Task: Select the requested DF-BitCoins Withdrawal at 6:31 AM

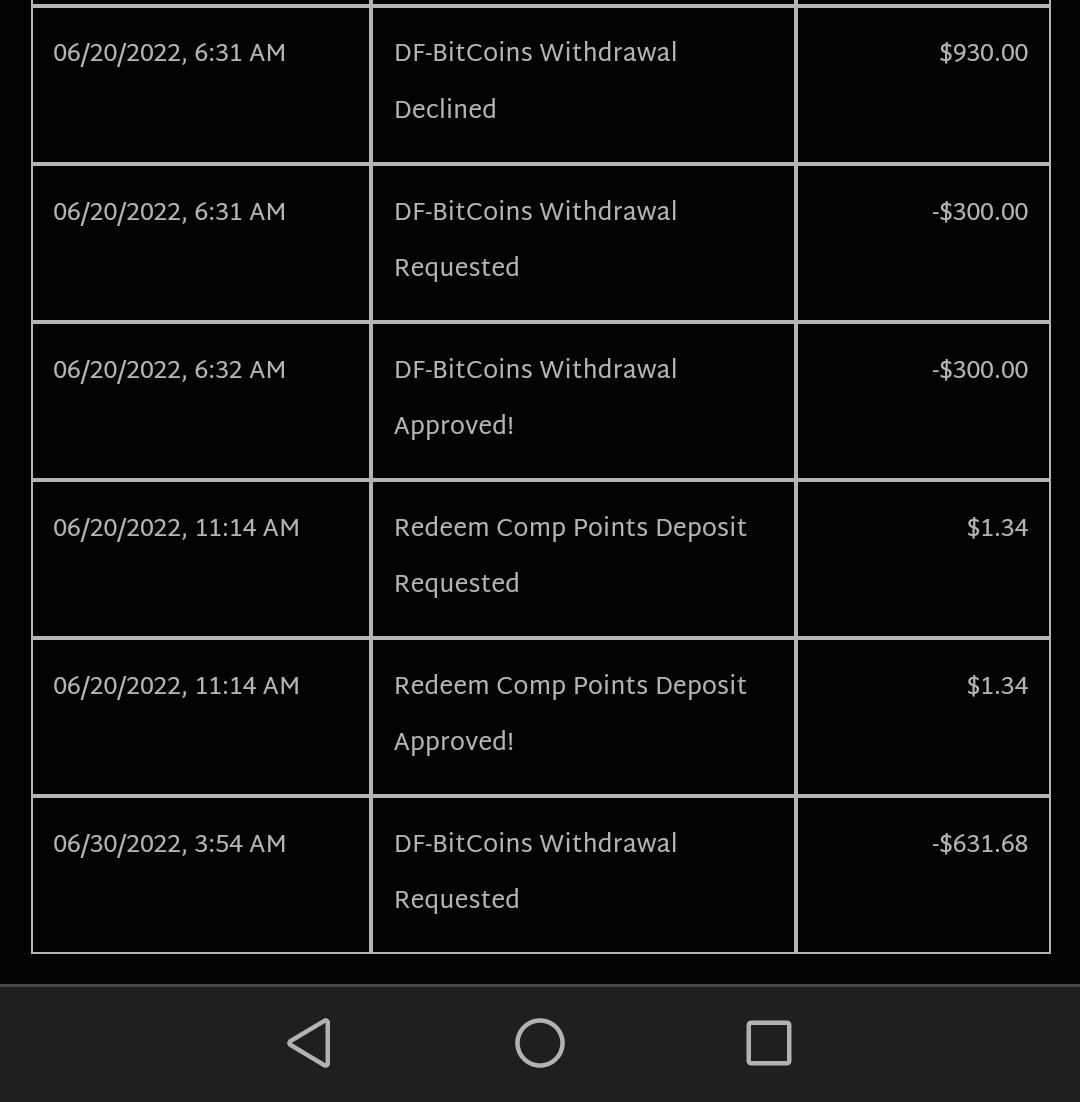Action: [536, 240]
